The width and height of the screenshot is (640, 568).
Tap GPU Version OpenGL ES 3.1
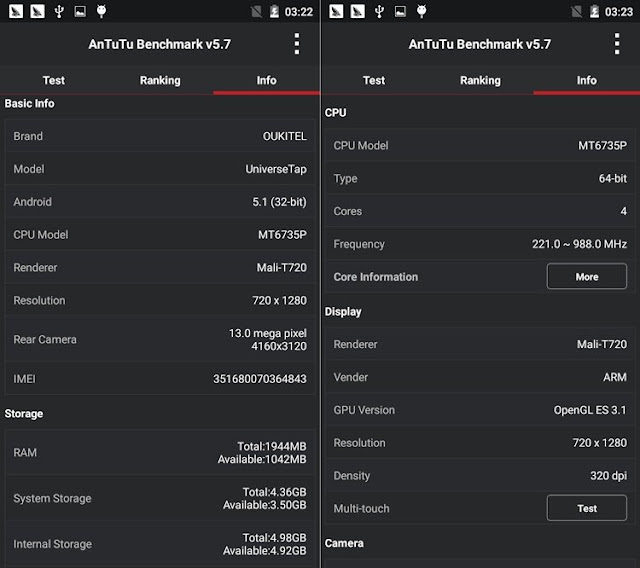coord(590,410)
